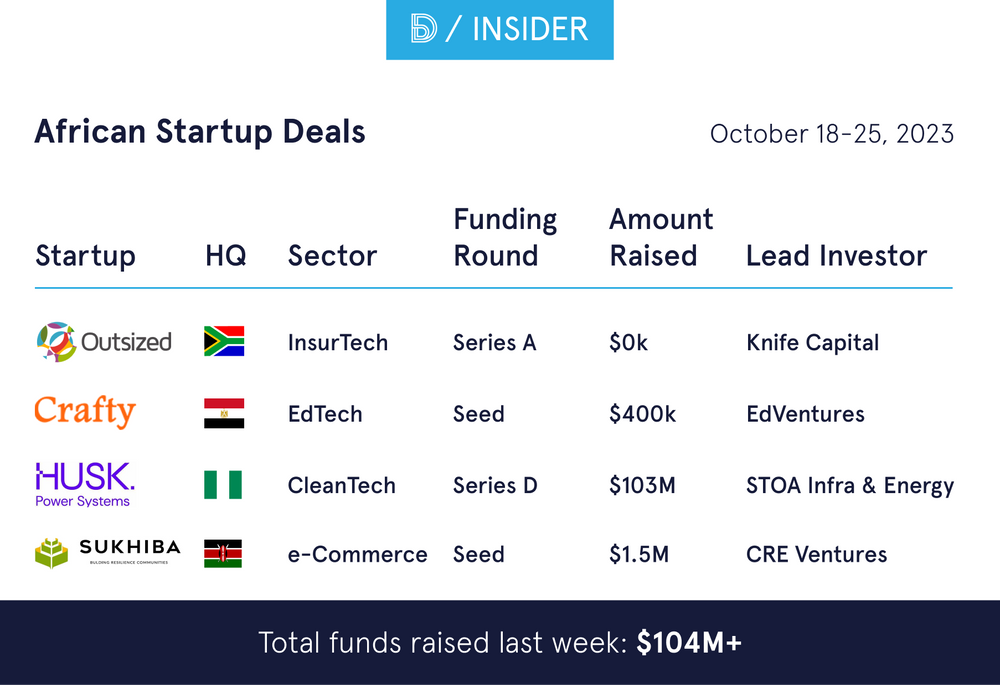
Task: Click STOA Infra & Energy investor
Action: pos(849,486)
